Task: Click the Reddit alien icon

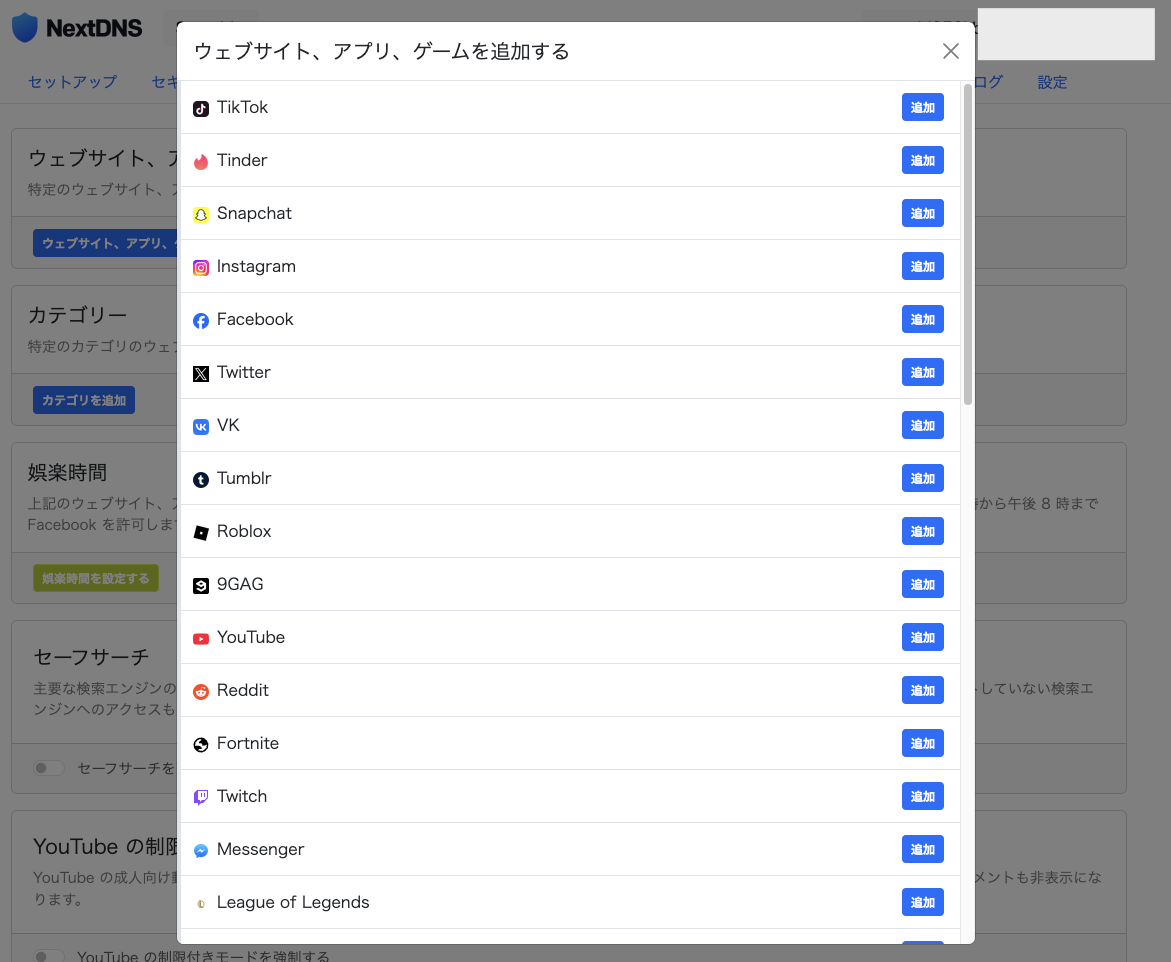Action: [x=201, y=690]
